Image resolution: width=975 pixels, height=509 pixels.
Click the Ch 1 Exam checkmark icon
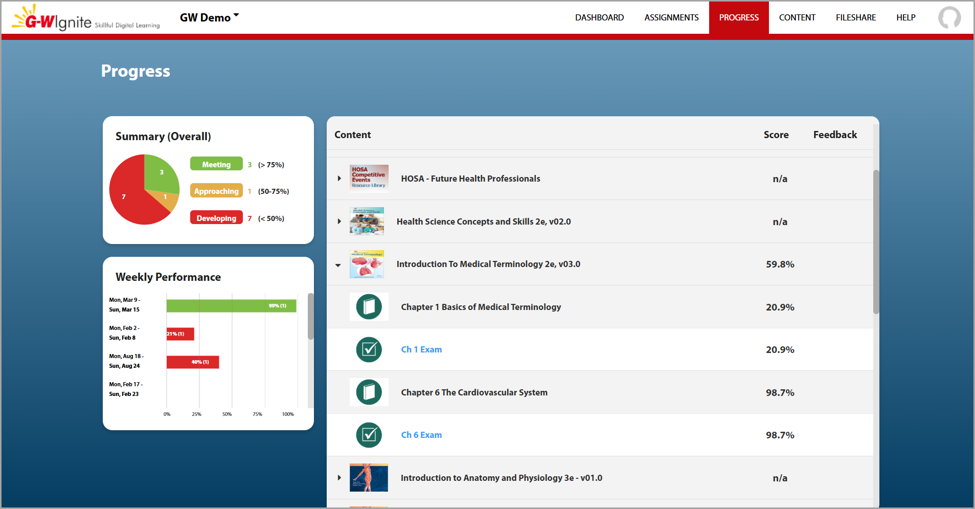tap(369, 350)
